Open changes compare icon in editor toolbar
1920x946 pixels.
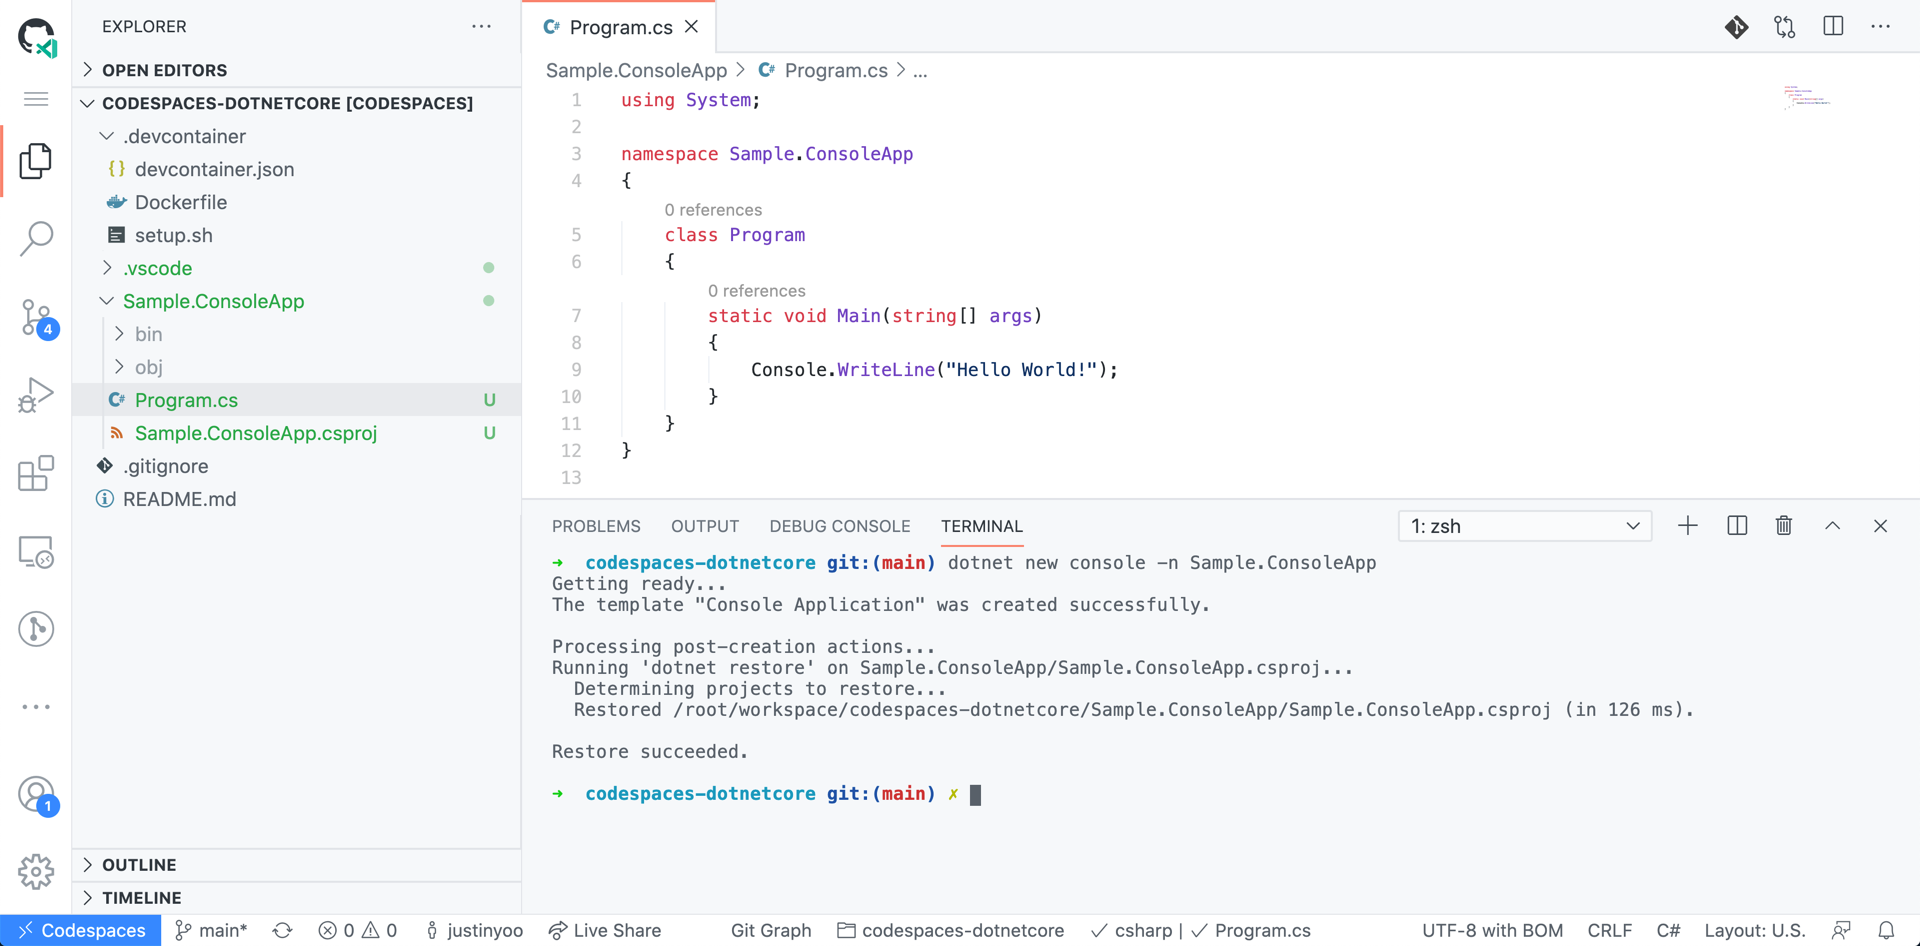click(x=1785, y=27)
